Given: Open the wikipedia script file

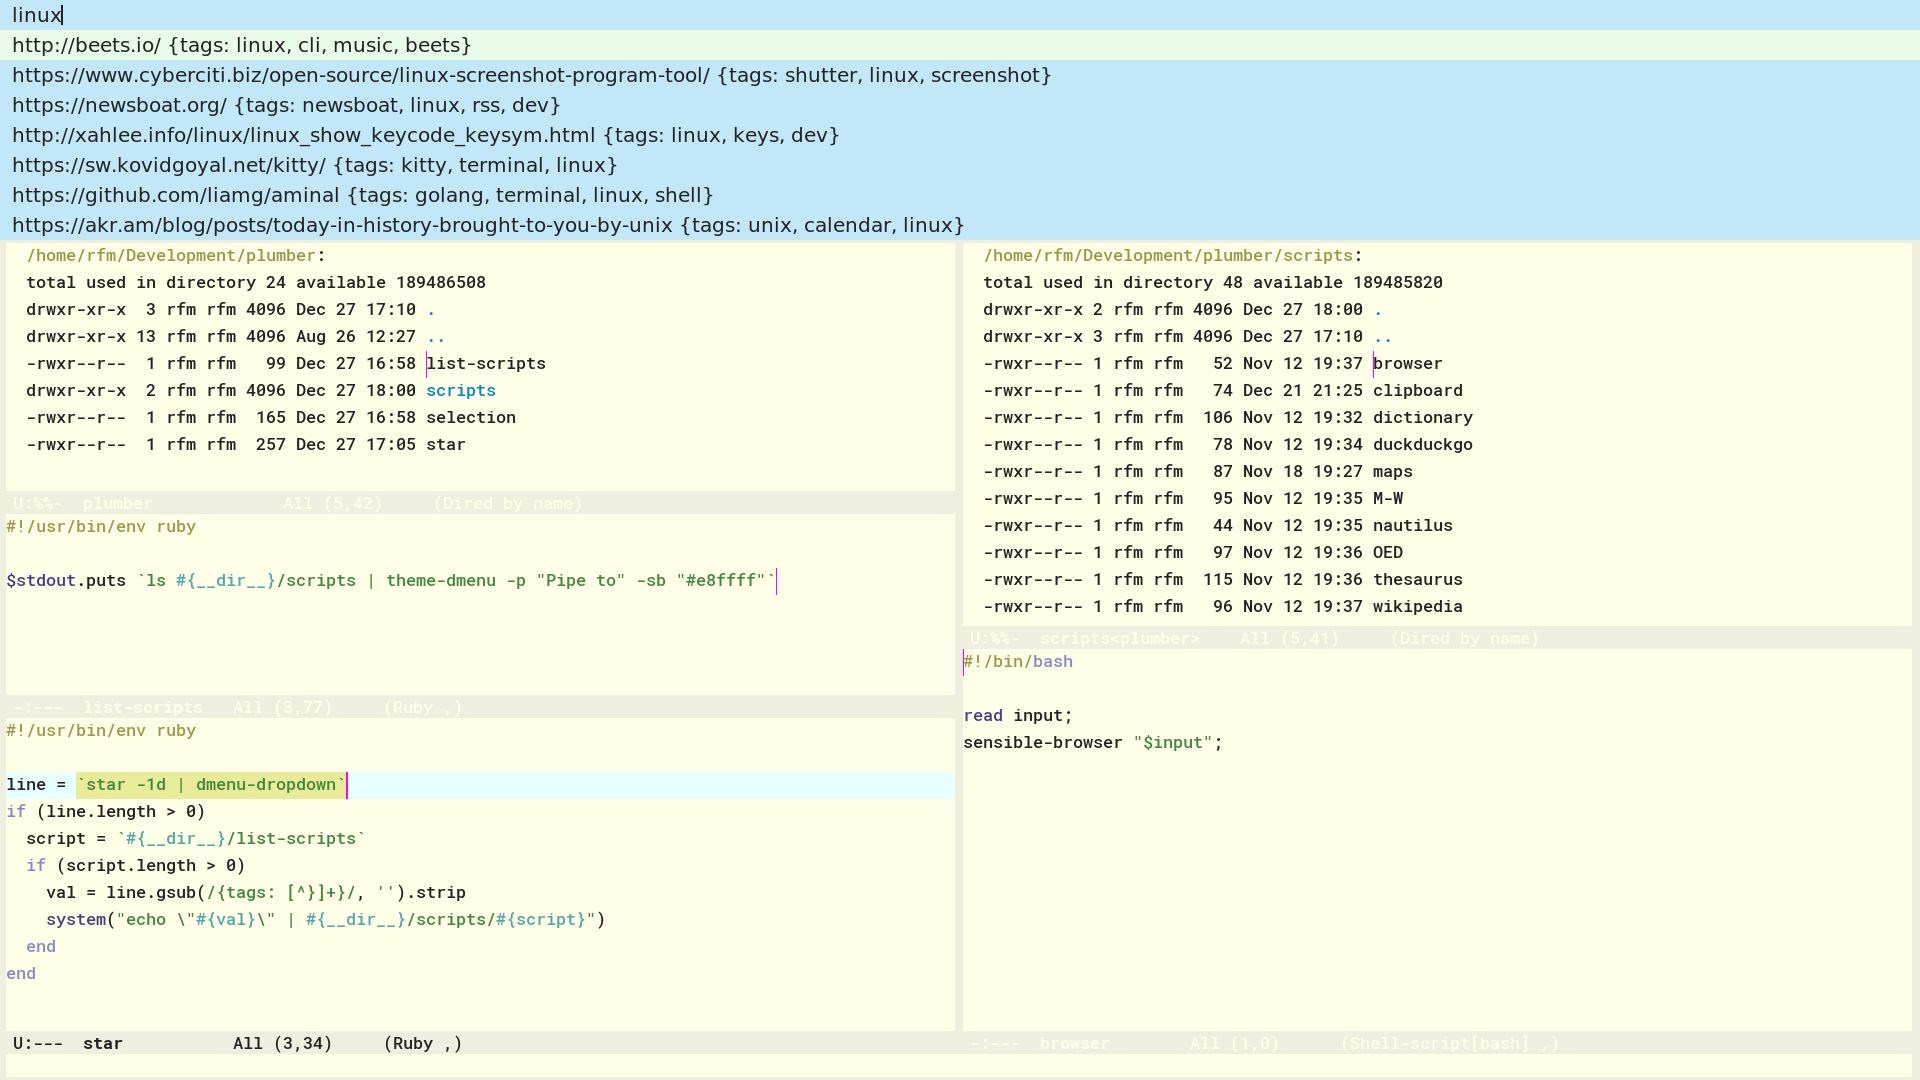Looking at the screenshot, I should click(1417, 607).
